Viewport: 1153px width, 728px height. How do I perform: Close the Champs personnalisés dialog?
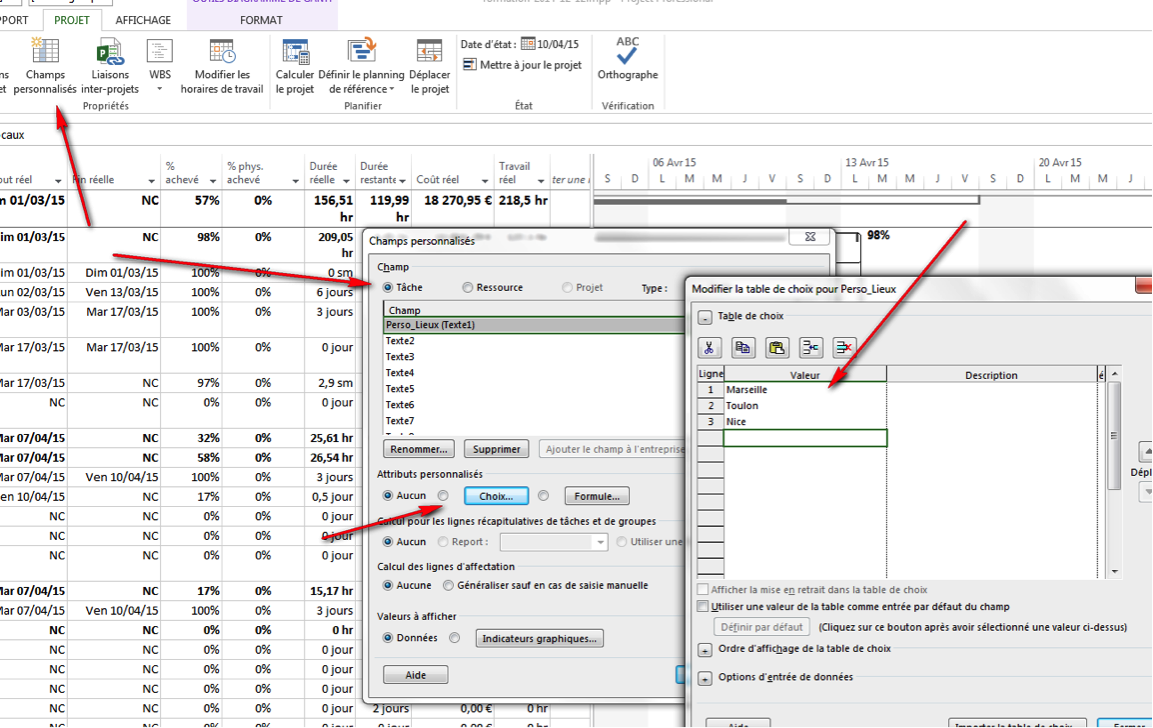coord(810,237)
